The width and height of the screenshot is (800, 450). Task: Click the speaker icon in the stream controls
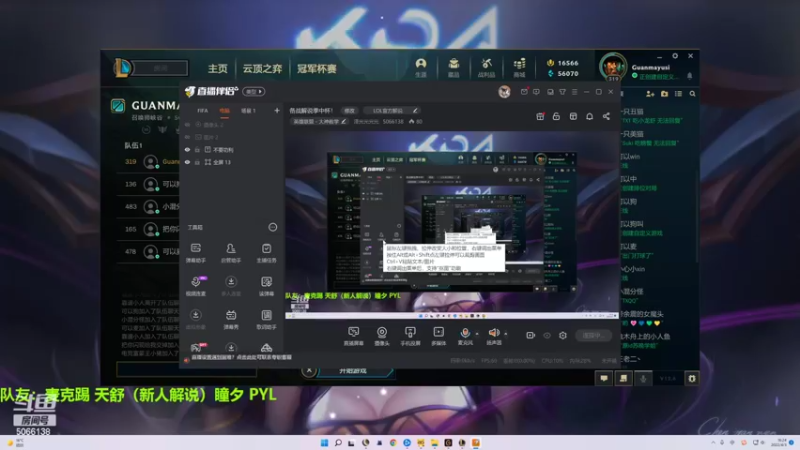click(x=493, y=333)
